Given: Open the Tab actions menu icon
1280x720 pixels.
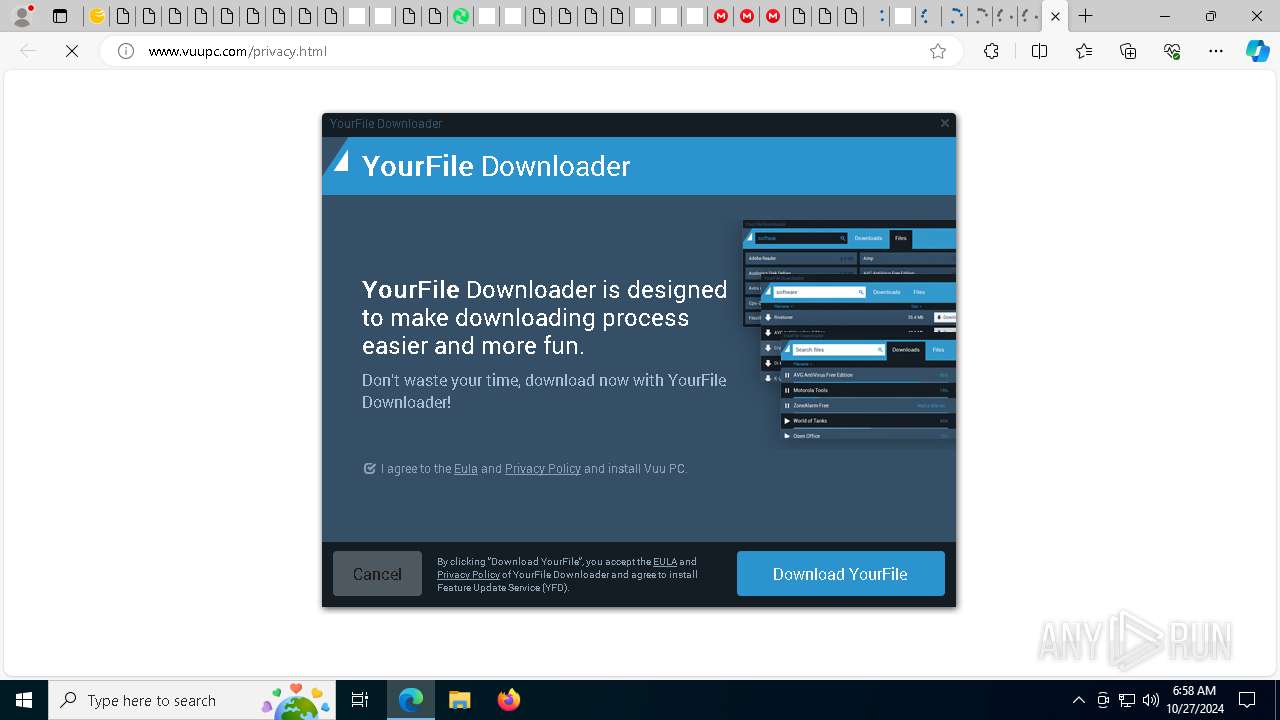Looking at the screenshot, I should pos(60,16).
